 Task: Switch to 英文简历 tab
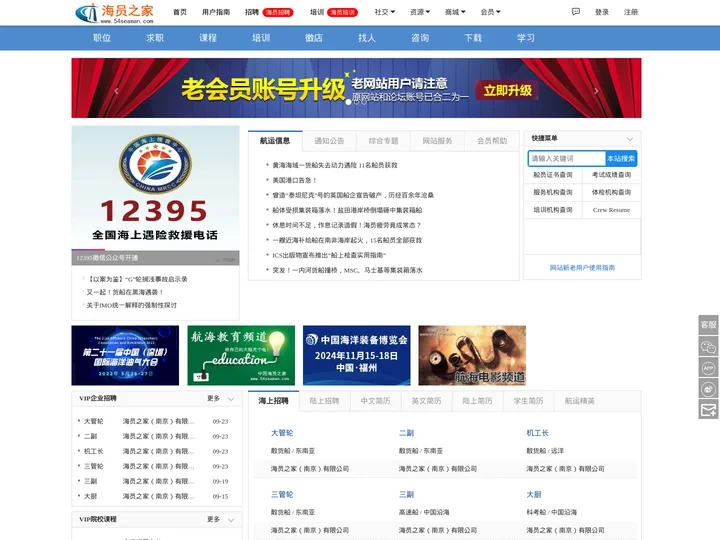pyautogui.click(x=426, y=401)
